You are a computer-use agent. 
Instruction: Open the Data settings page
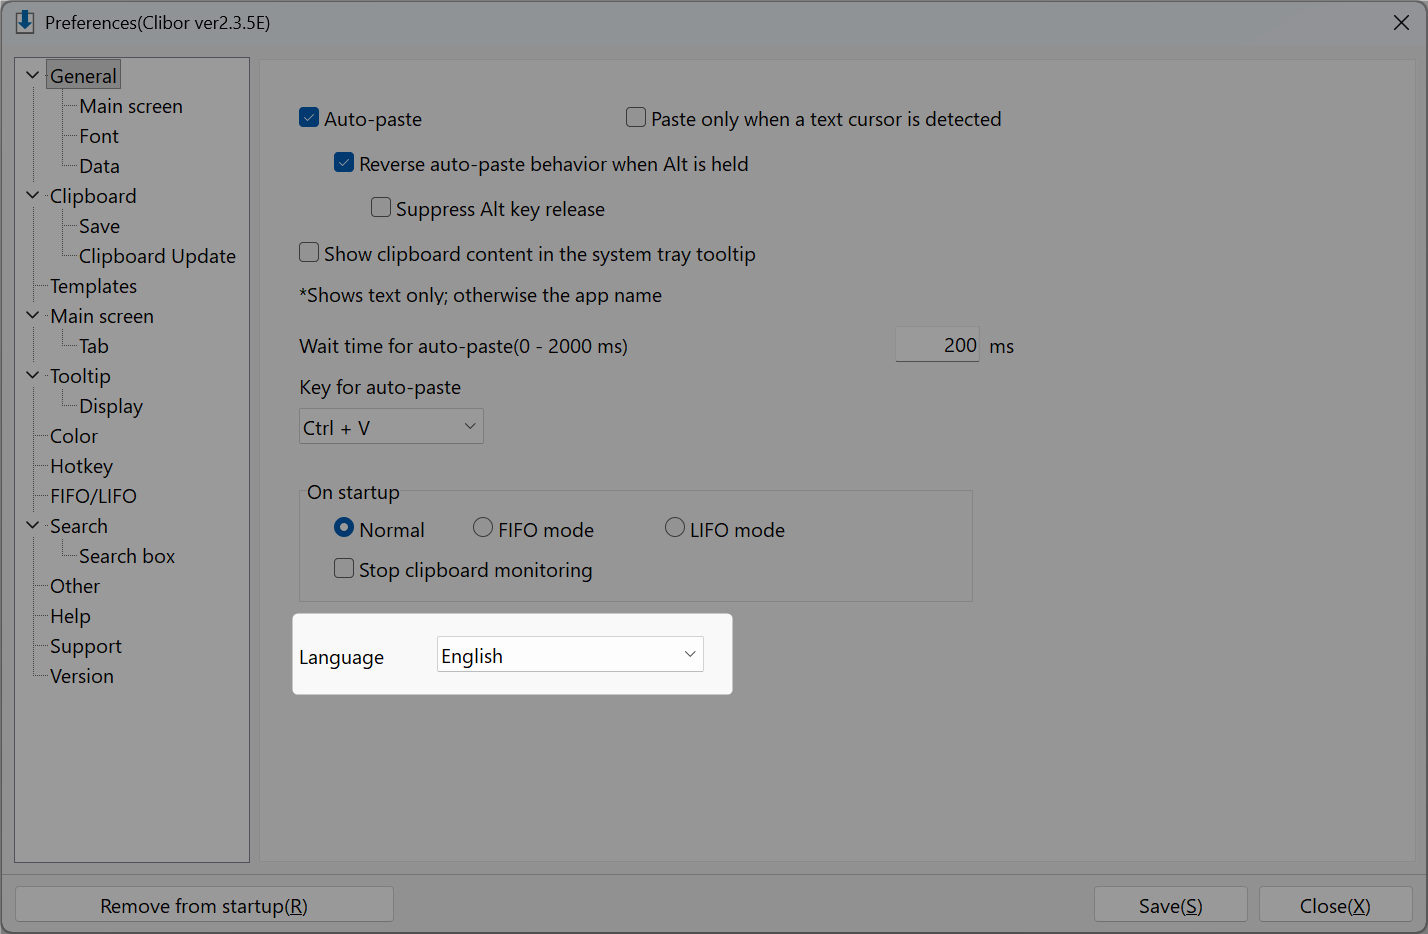point(99,166)
